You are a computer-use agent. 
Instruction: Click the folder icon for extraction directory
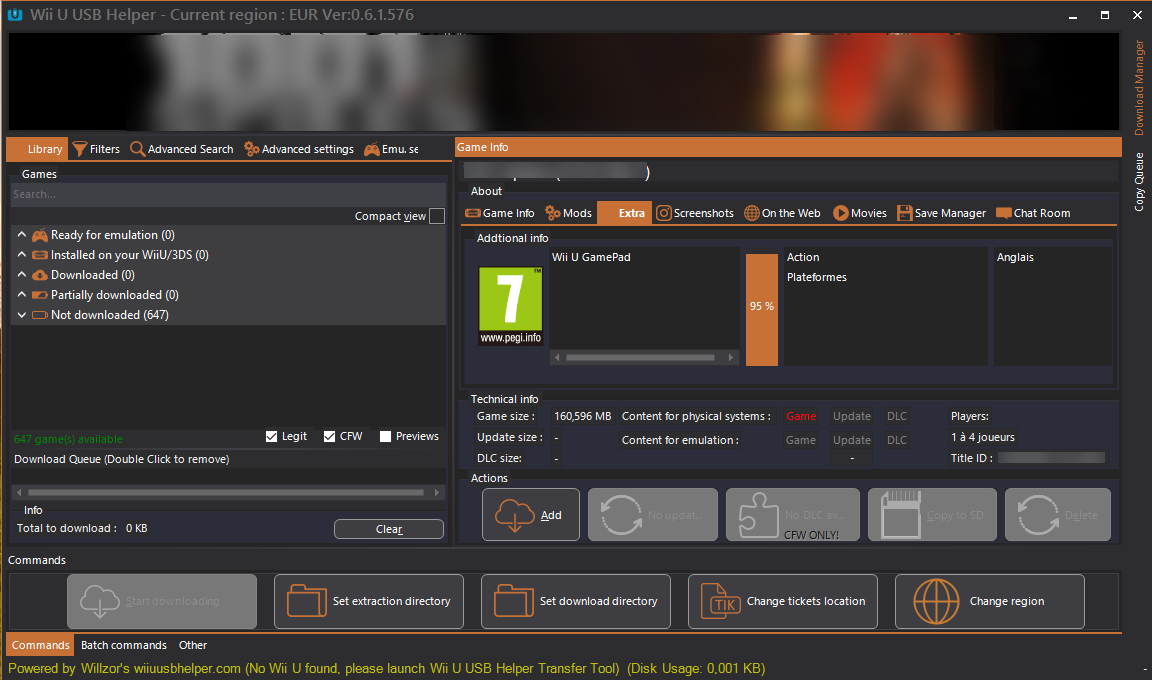tap(306, 601)
